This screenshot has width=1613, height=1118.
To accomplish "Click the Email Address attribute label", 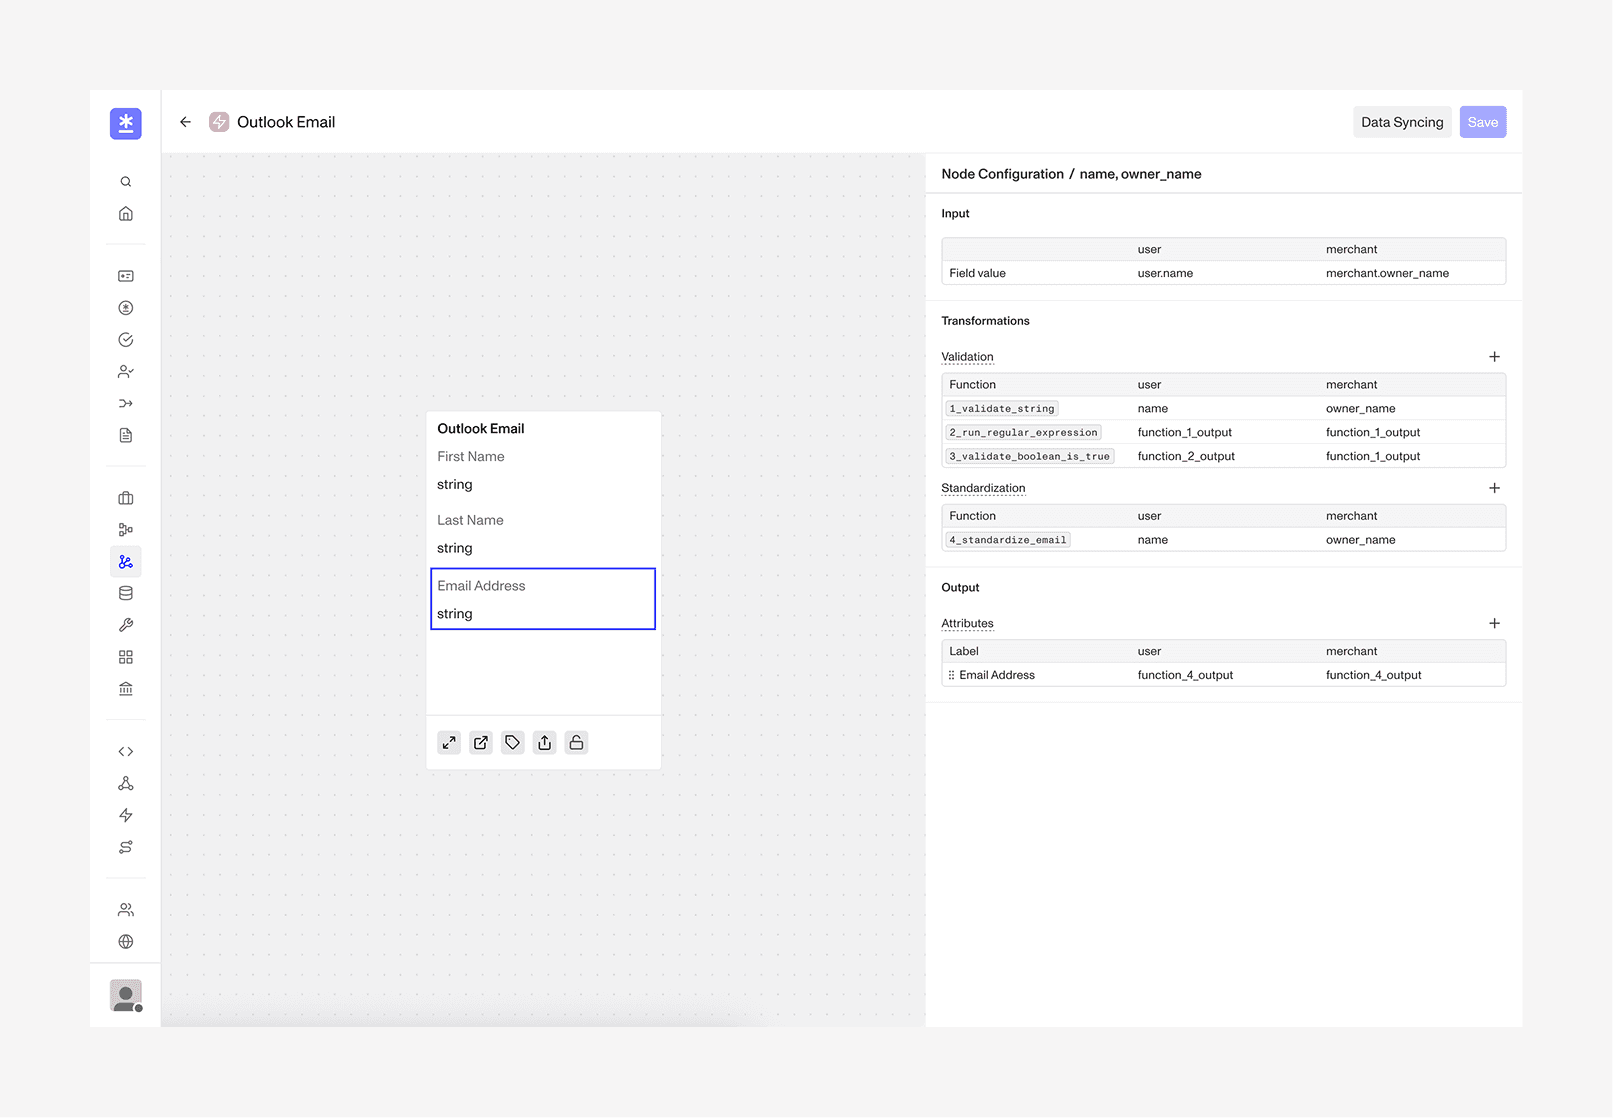I will coord(997,675).
